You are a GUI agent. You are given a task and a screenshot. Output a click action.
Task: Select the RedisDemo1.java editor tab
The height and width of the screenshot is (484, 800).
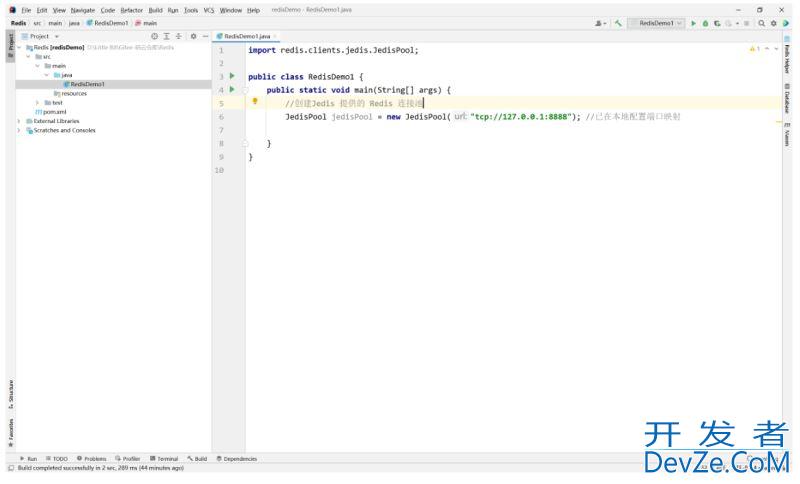click(x=246, y=36)
